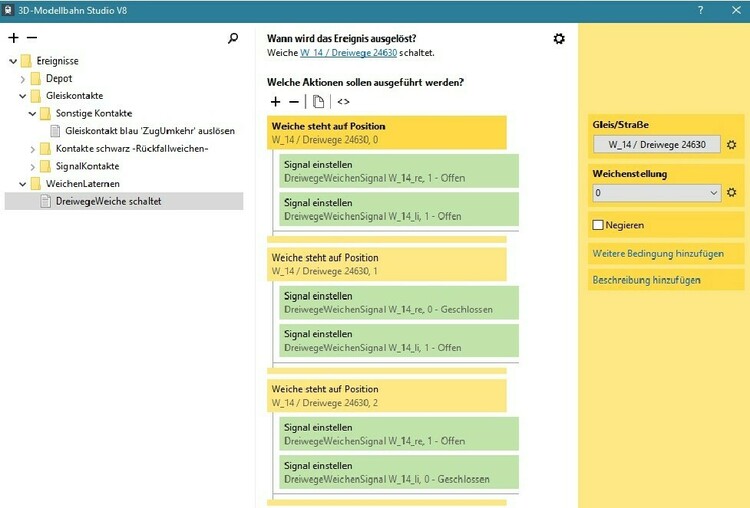Open gear next to Weichenstellung dropdown

732,193
